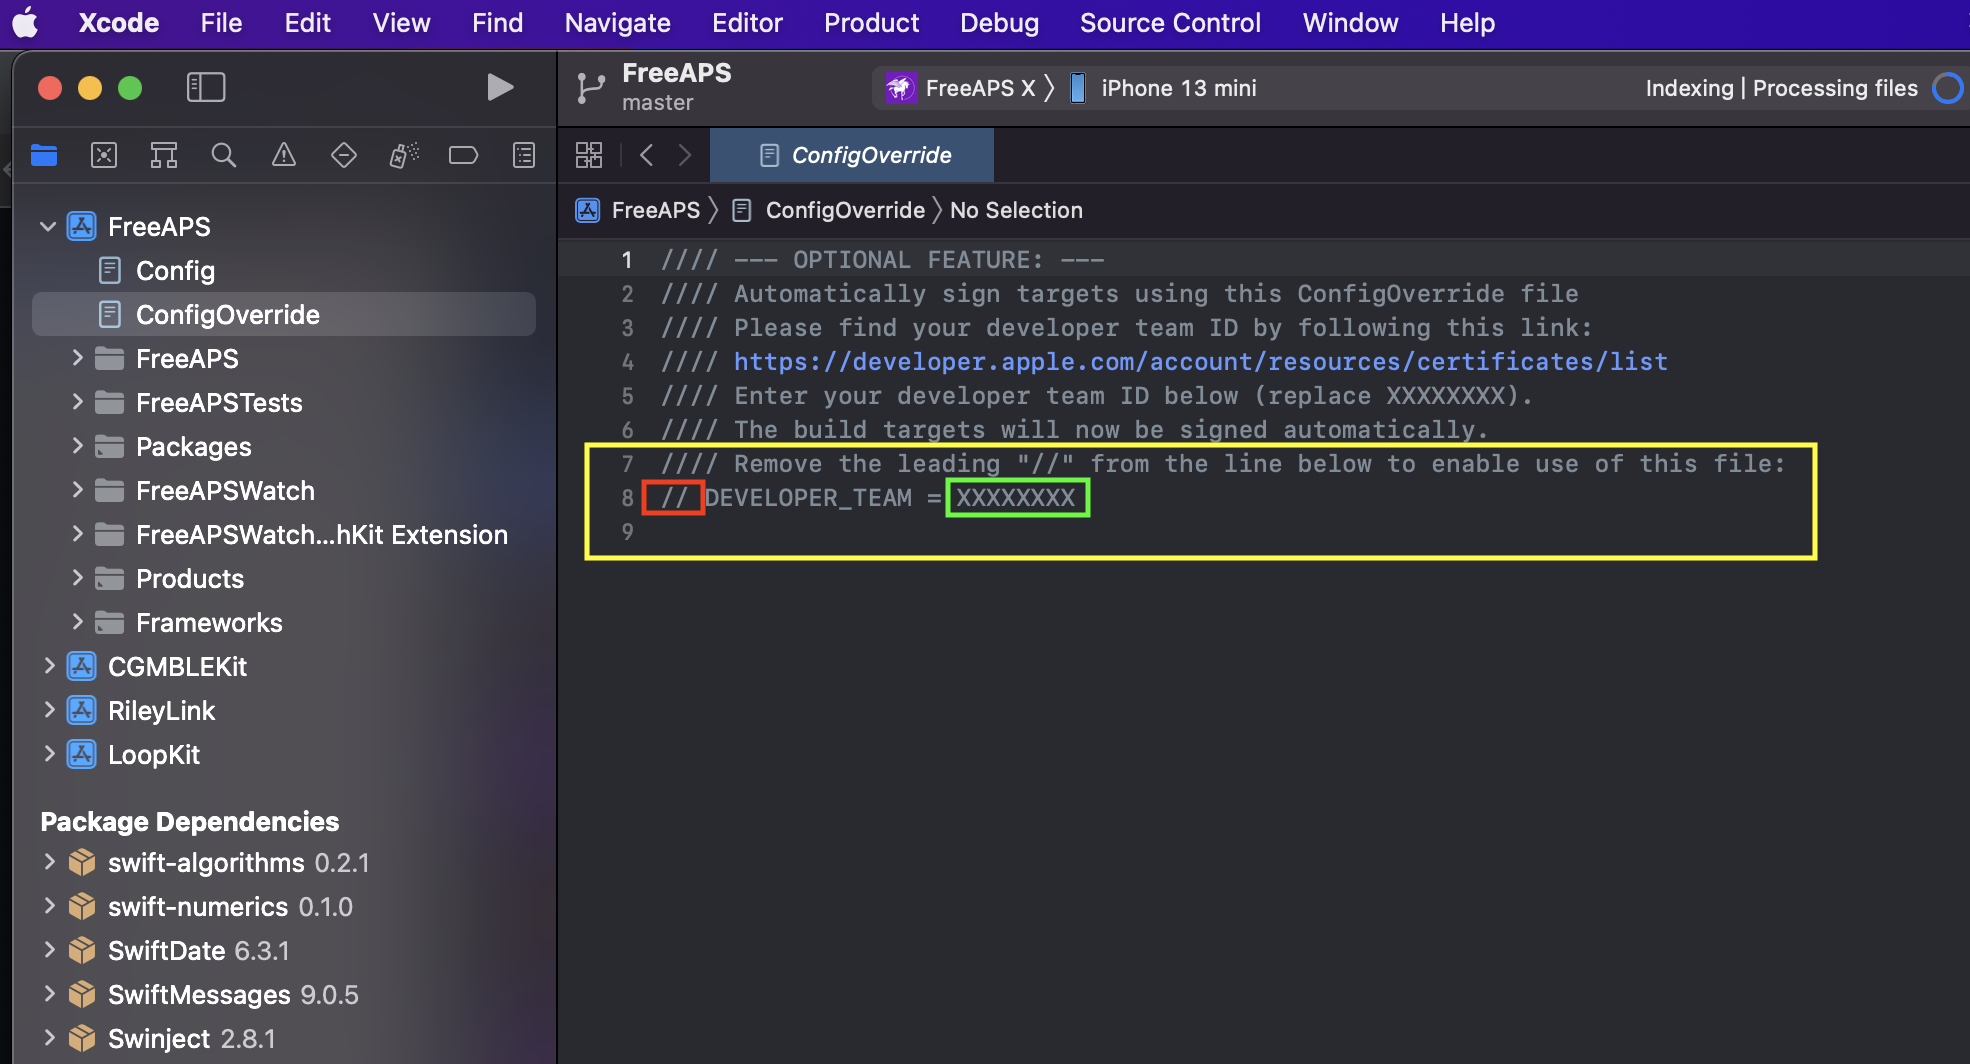
Task: Choose the iPhone 13 mini destination
Action: pyautogui.click(x=1179, y=88)
